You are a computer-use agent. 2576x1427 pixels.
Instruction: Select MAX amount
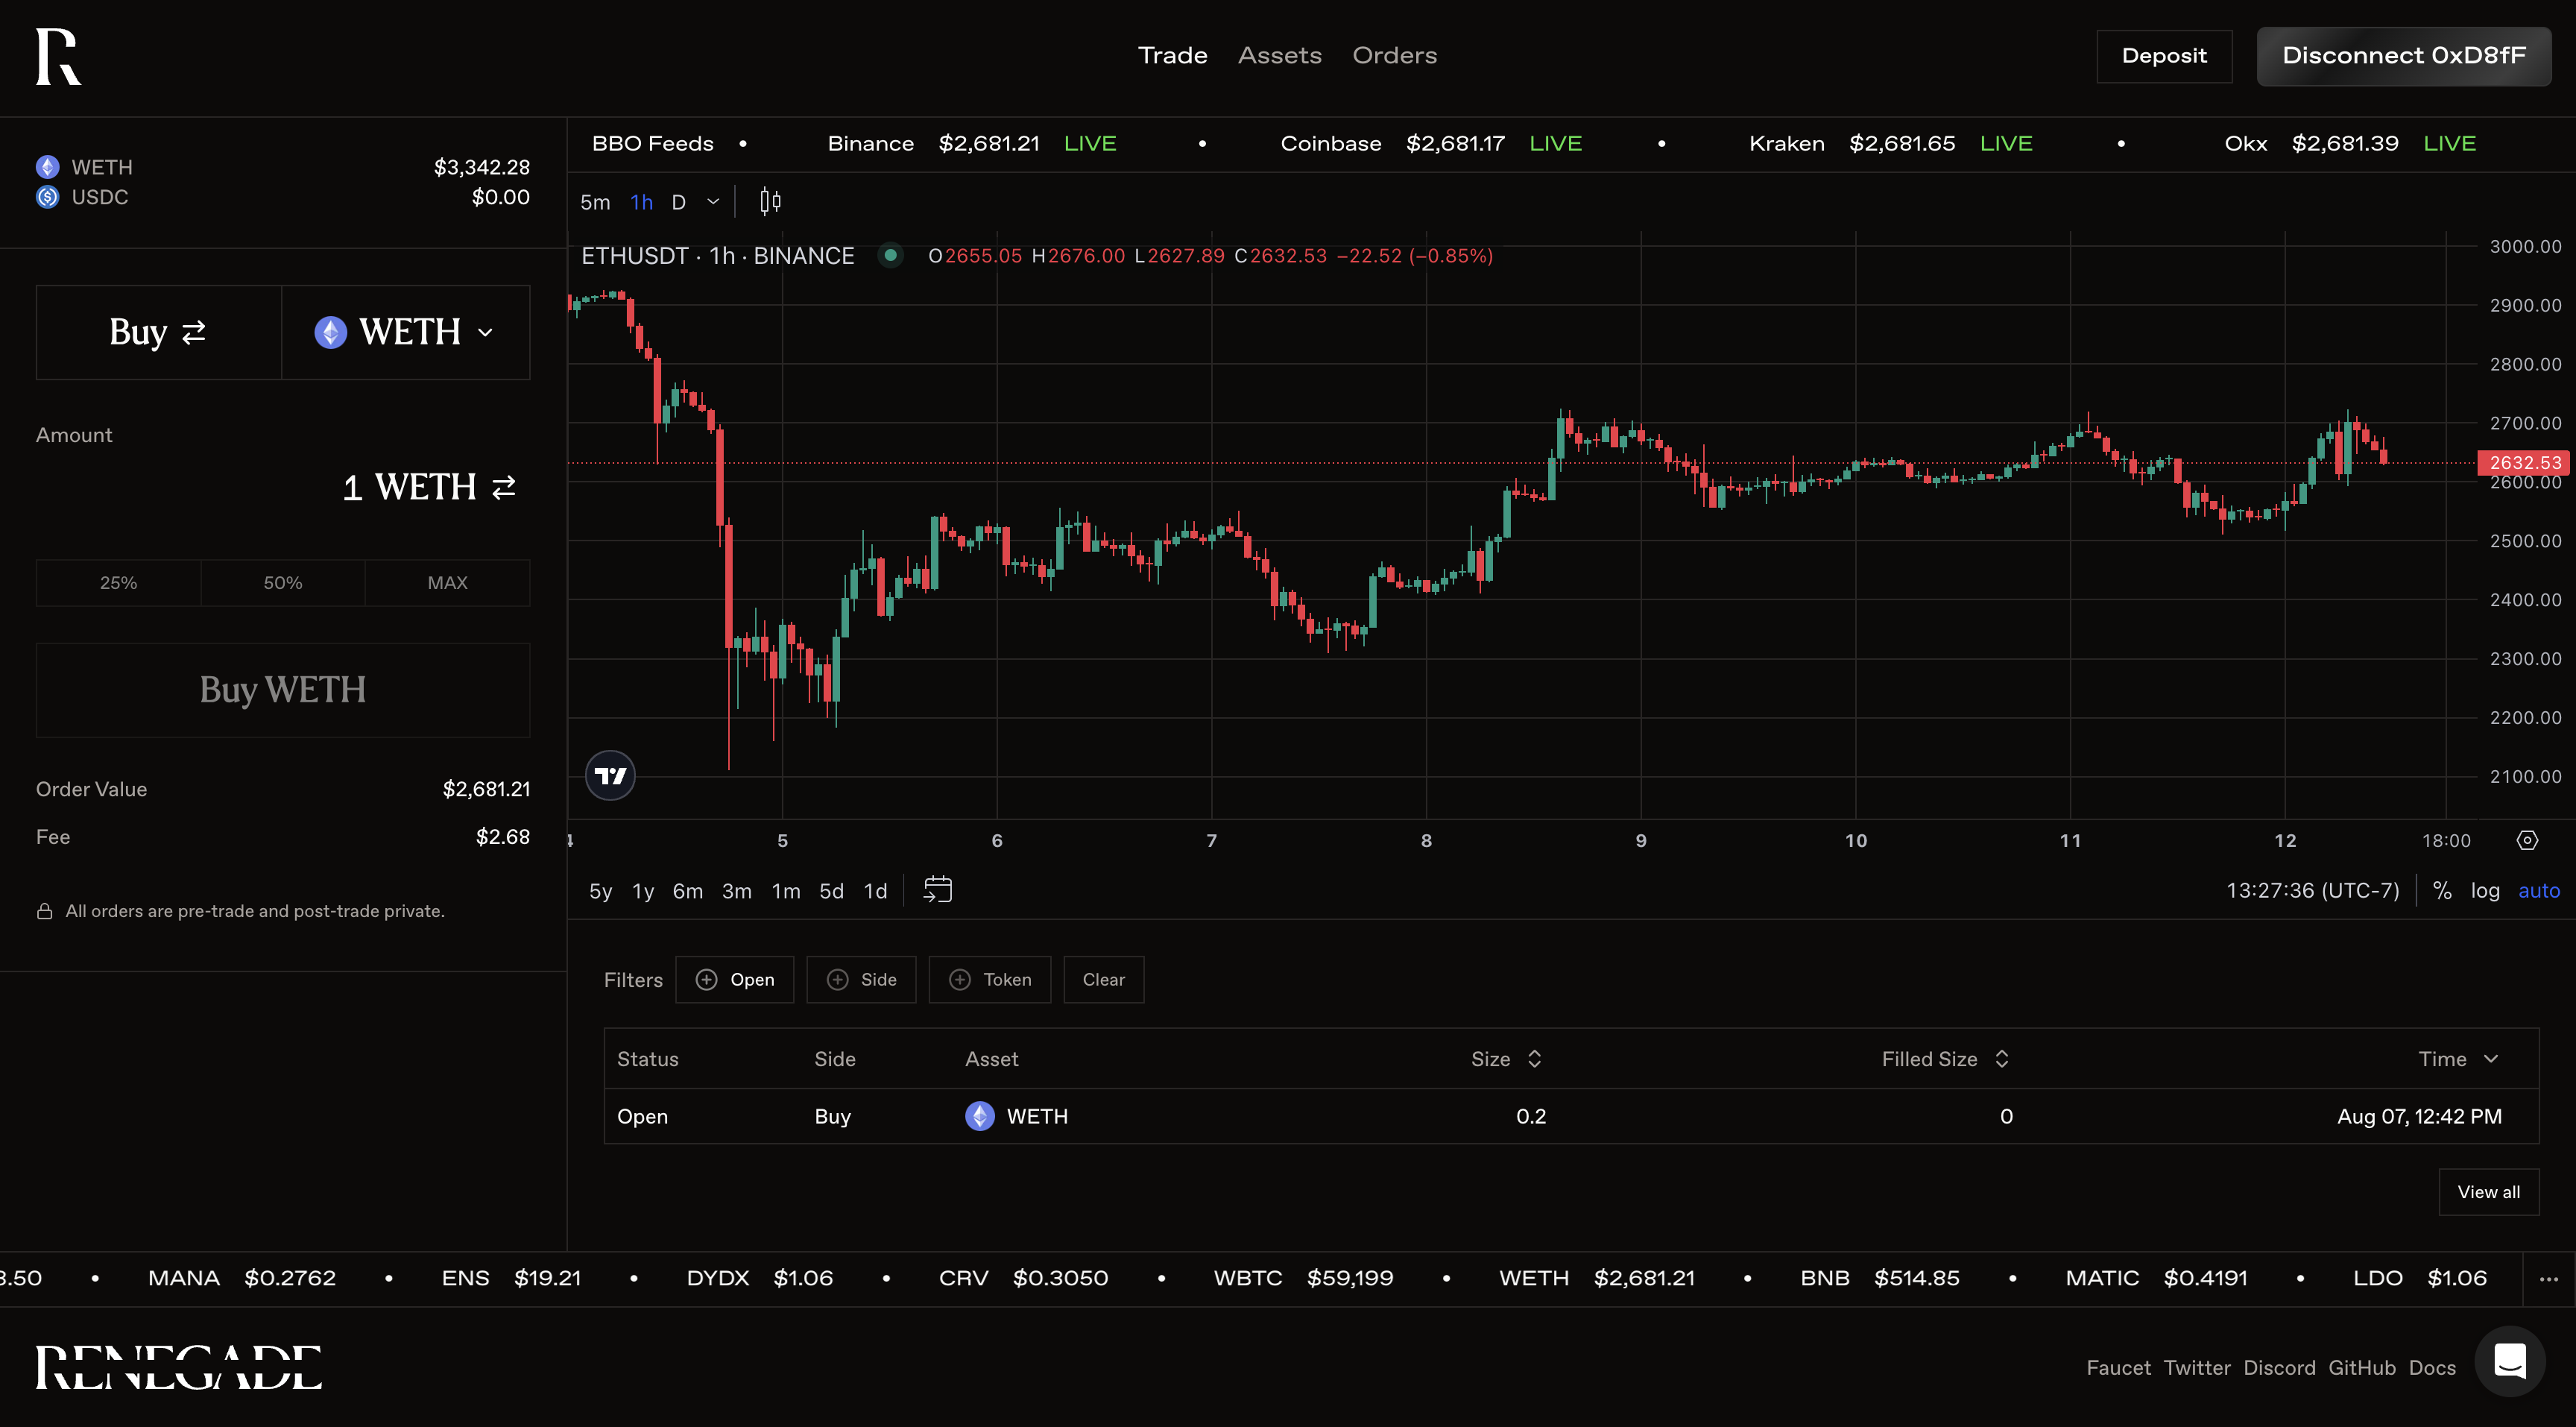(x=447, y=583)
